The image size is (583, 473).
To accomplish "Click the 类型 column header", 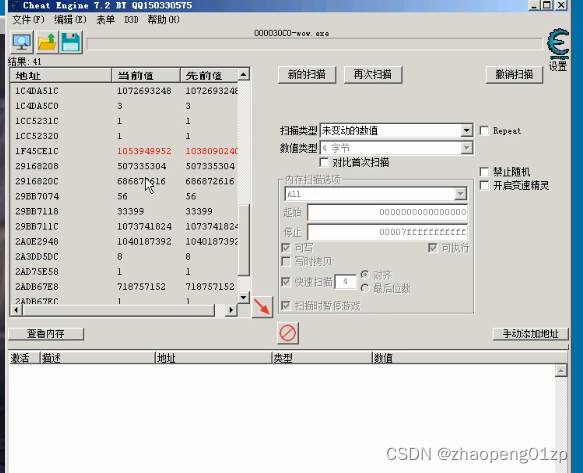I will (322, 358).
